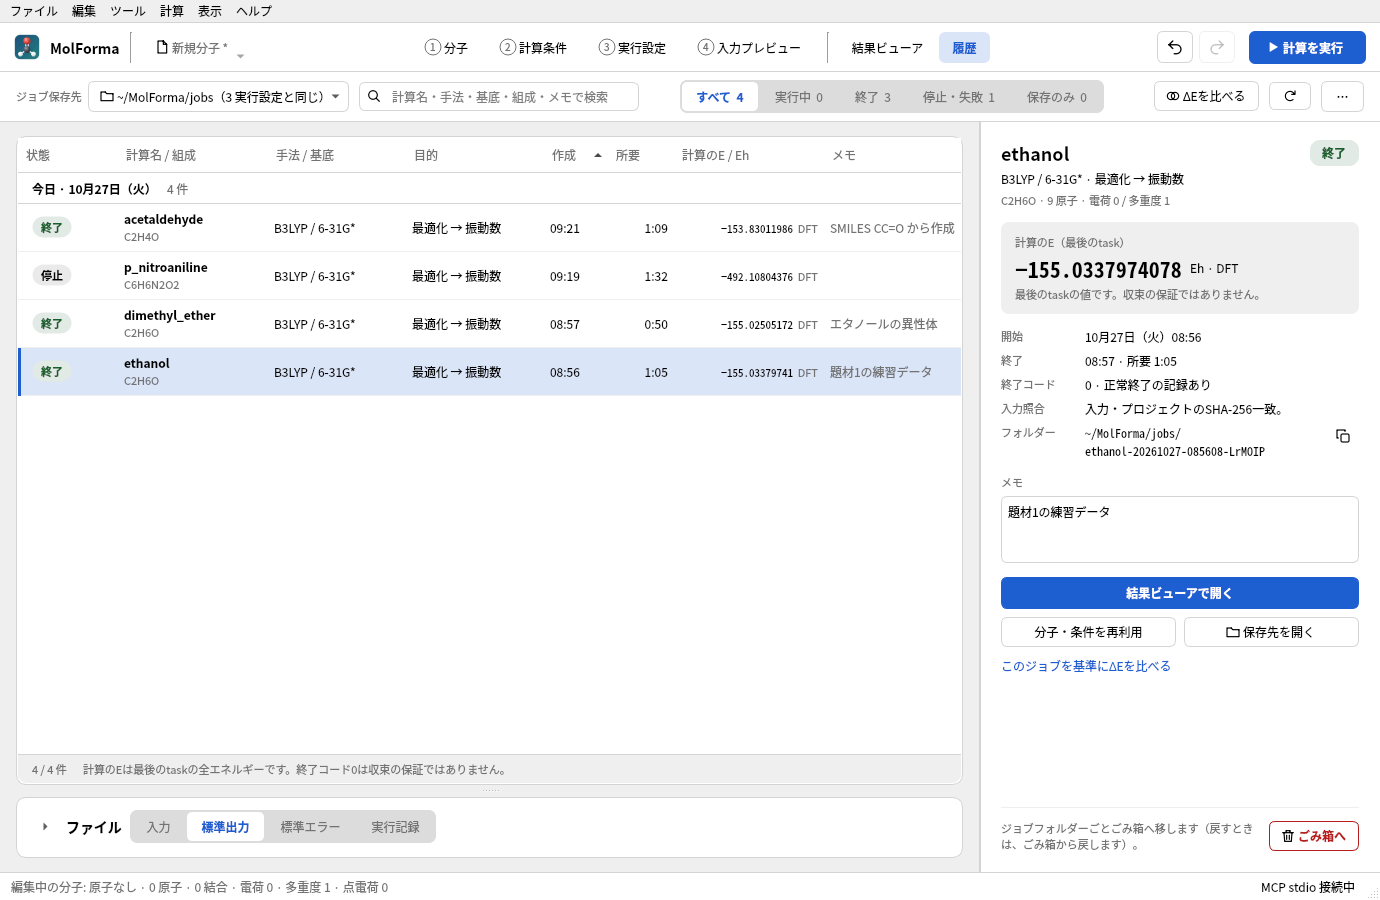This screenshot has width=1380, height=900.
Task: Click the ascending sort arrow by 作成
Action: (598, 155)
